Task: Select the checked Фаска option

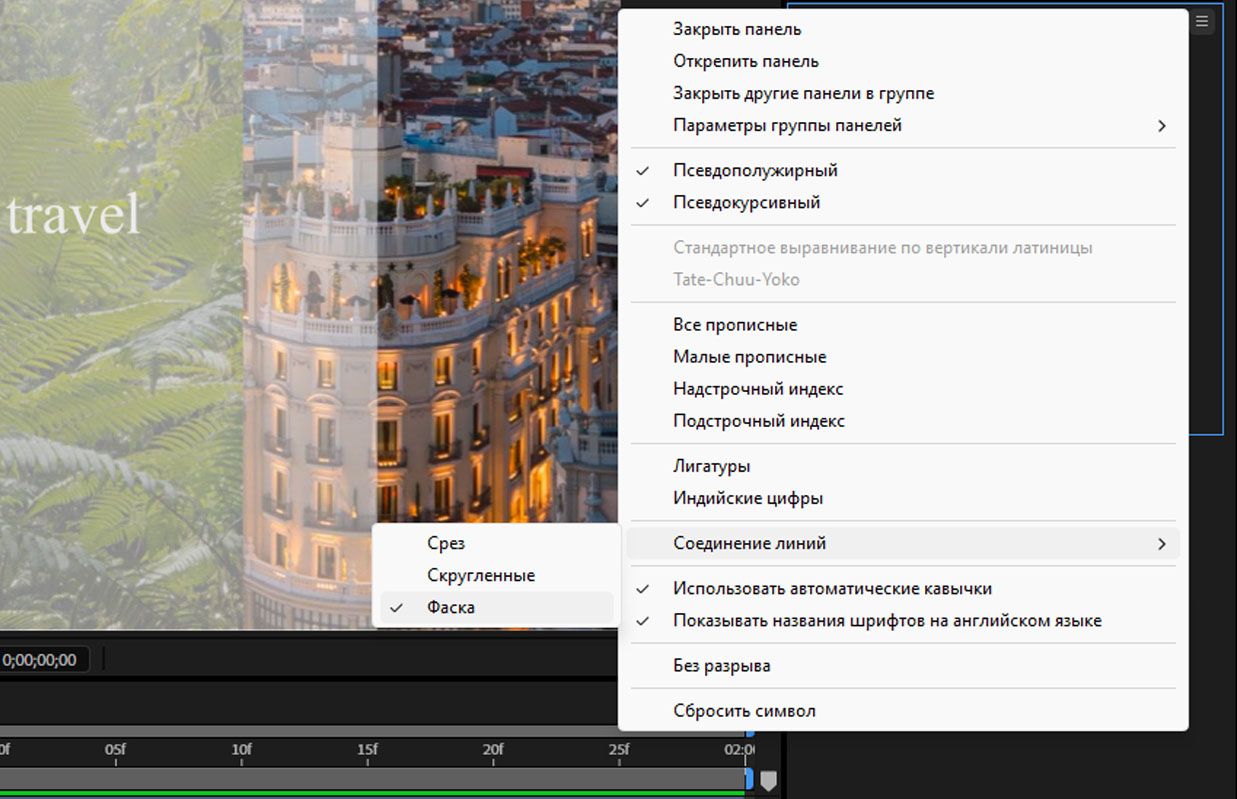Action: (x=496, y=607)
